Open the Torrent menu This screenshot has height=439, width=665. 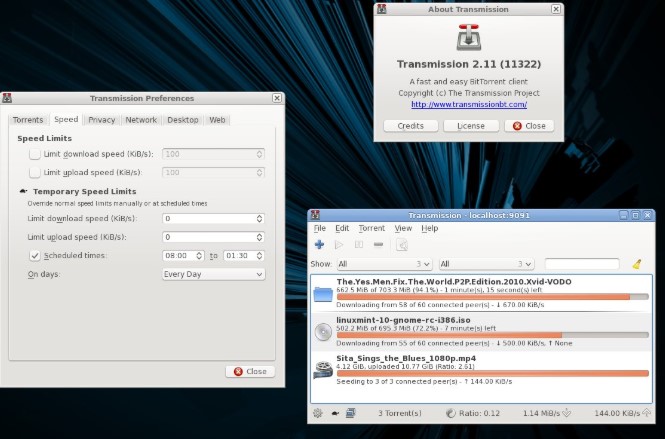pos(372,228)
